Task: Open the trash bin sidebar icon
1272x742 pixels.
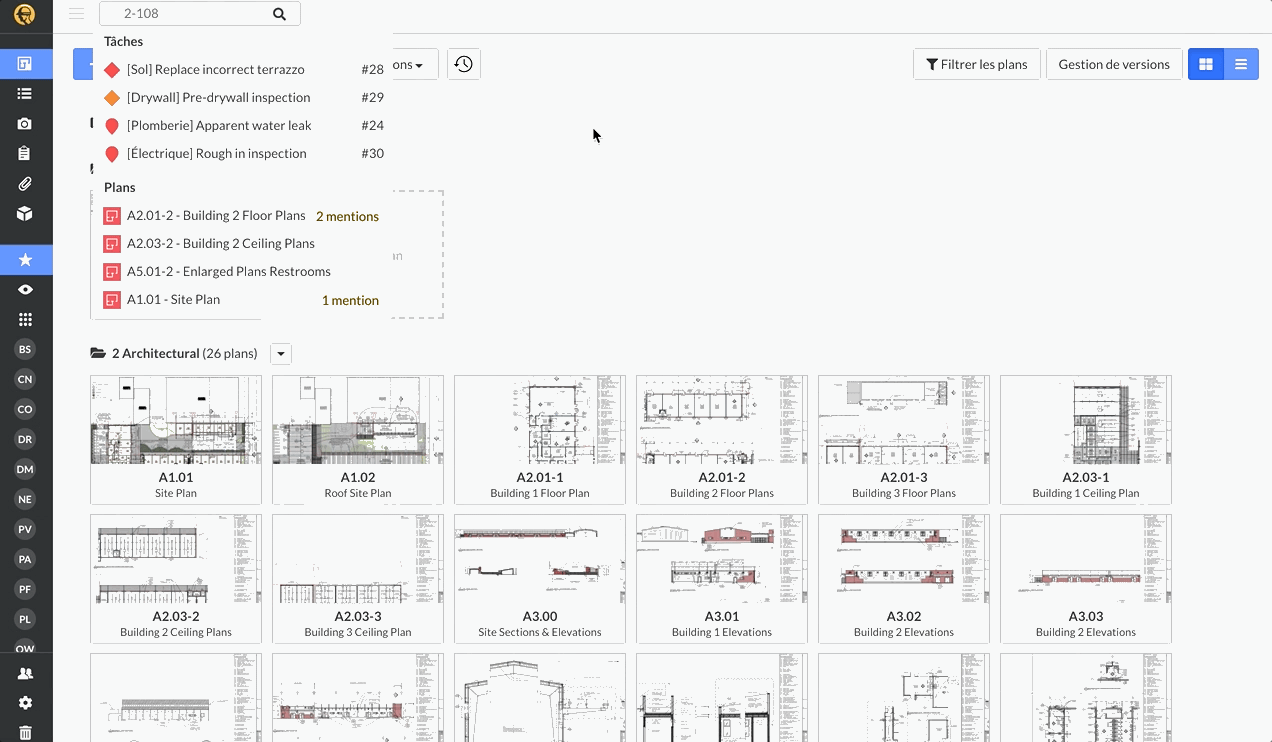Action: 25,732
